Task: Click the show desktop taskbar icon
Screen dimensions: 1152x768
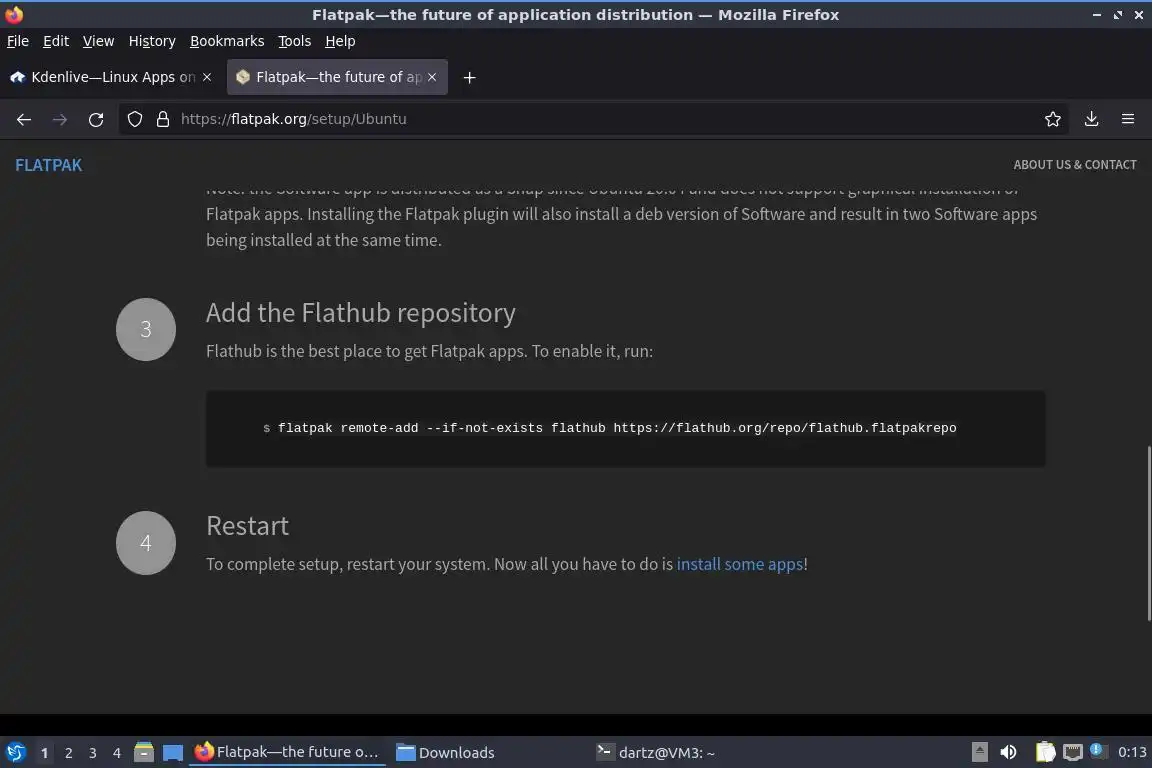Action: click(x=173, y=753)
